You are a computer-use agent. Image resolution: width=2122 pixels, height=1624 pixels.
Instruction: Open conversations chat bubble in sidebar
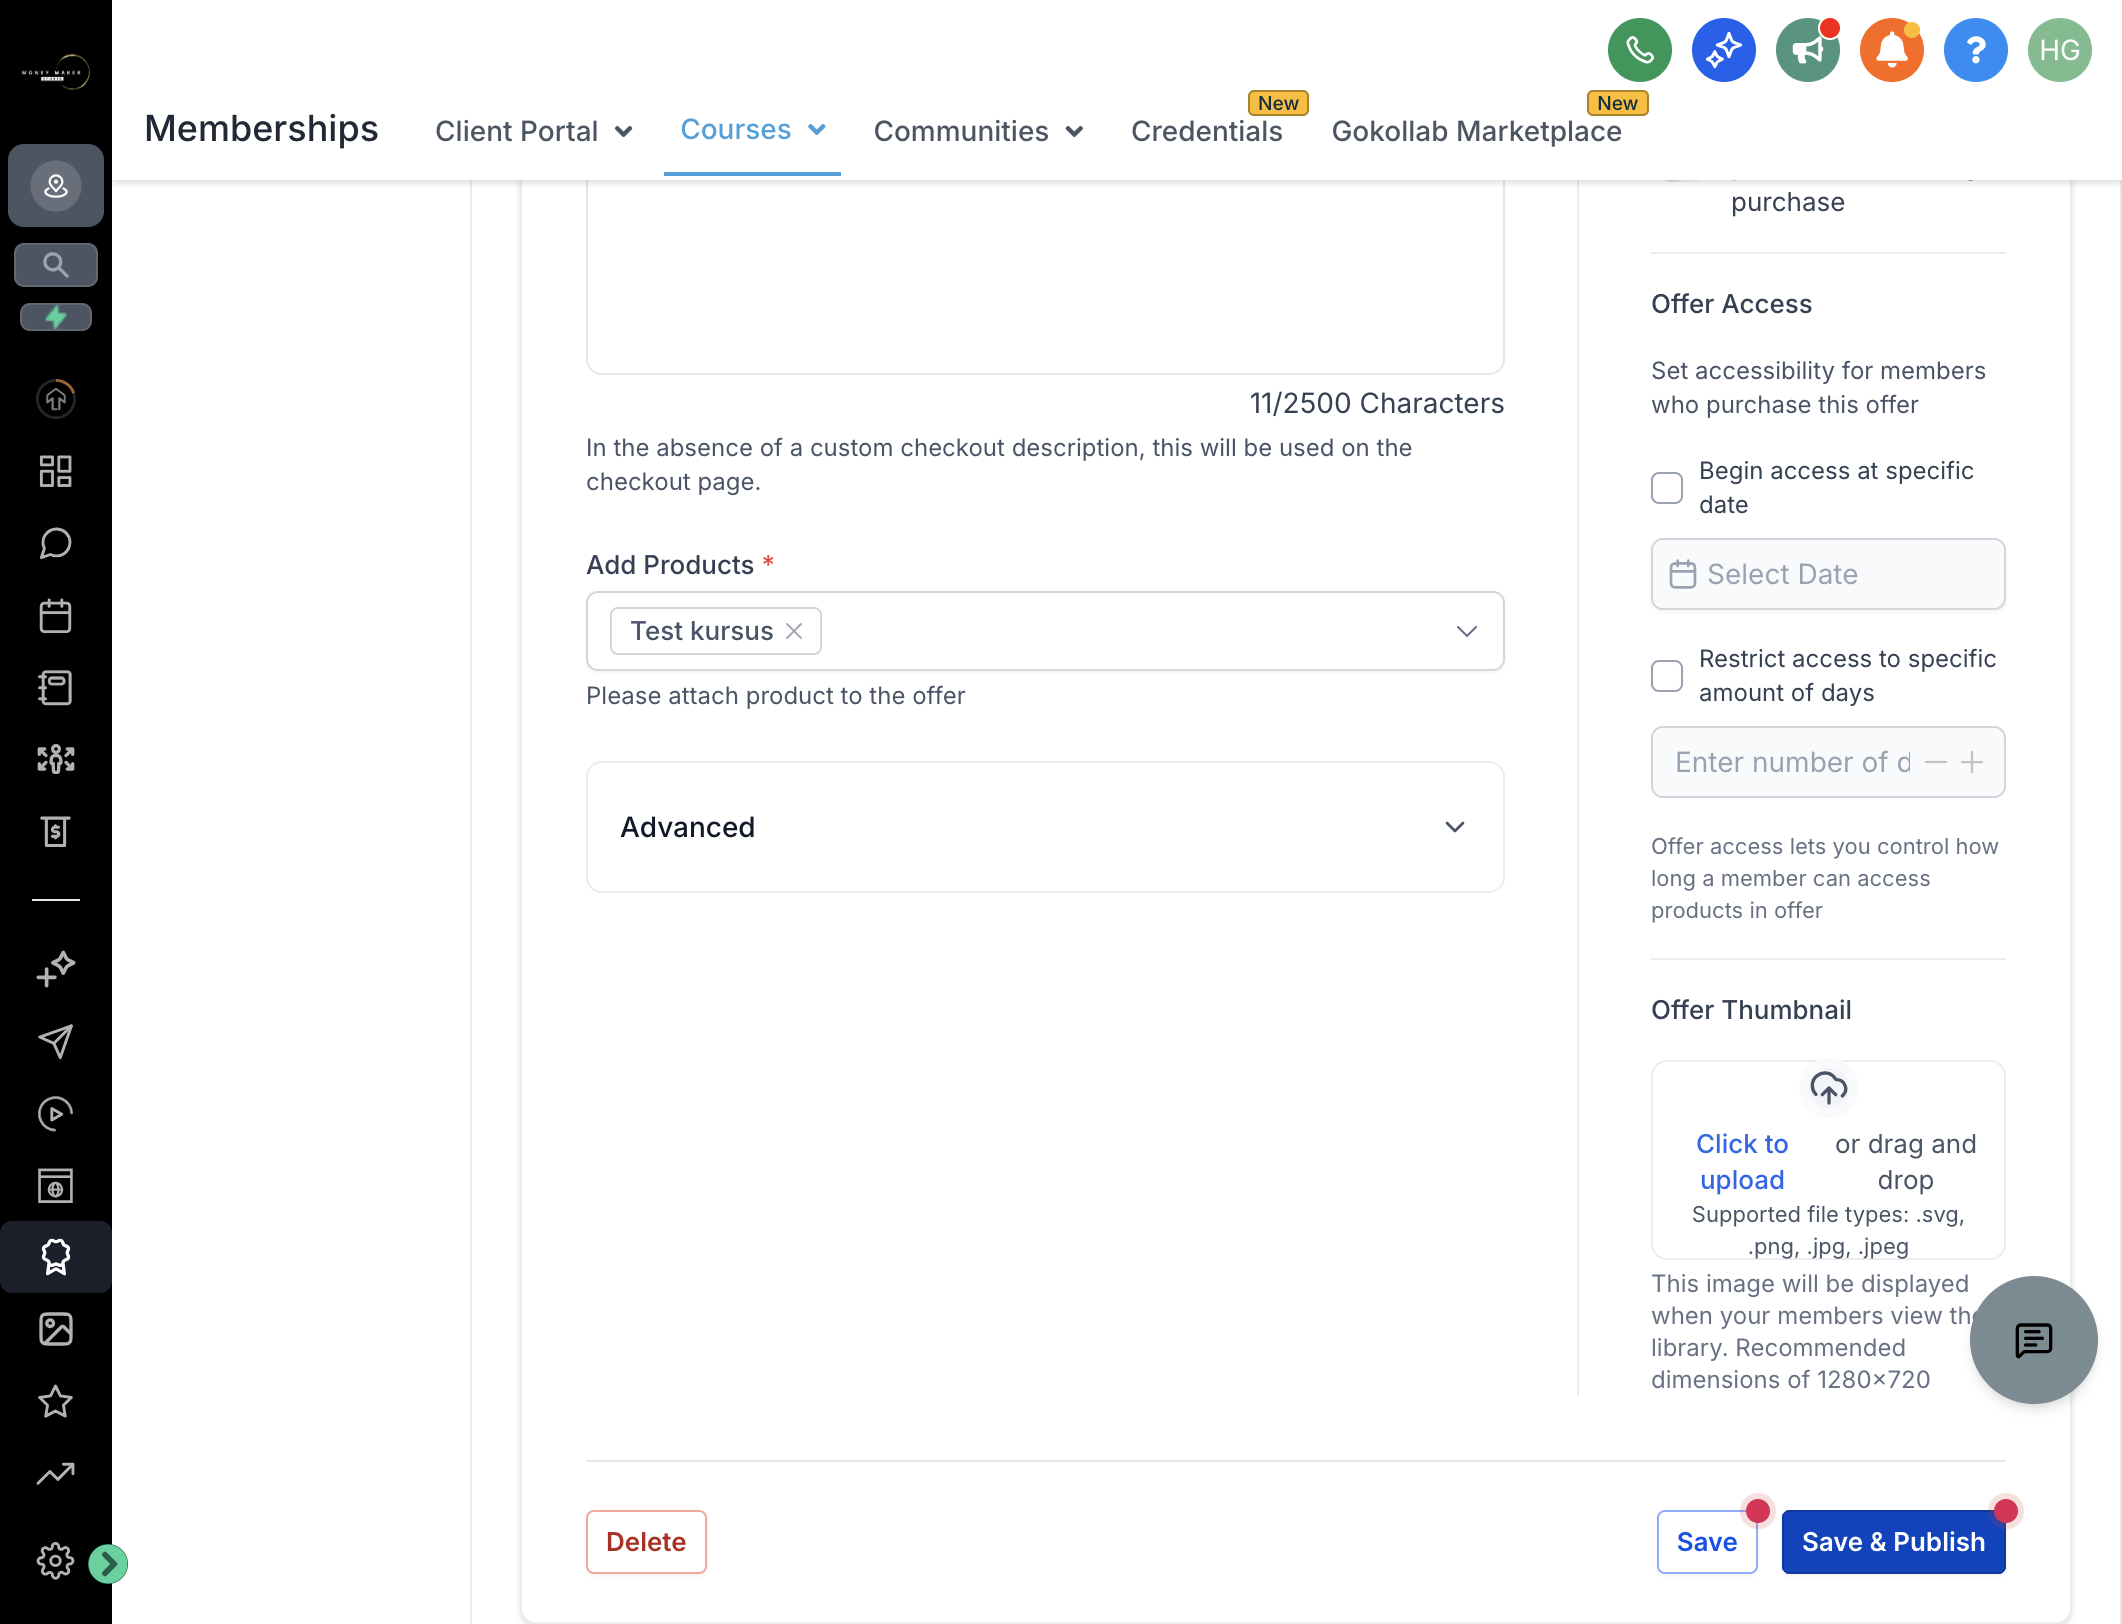[x=56, y=543]
